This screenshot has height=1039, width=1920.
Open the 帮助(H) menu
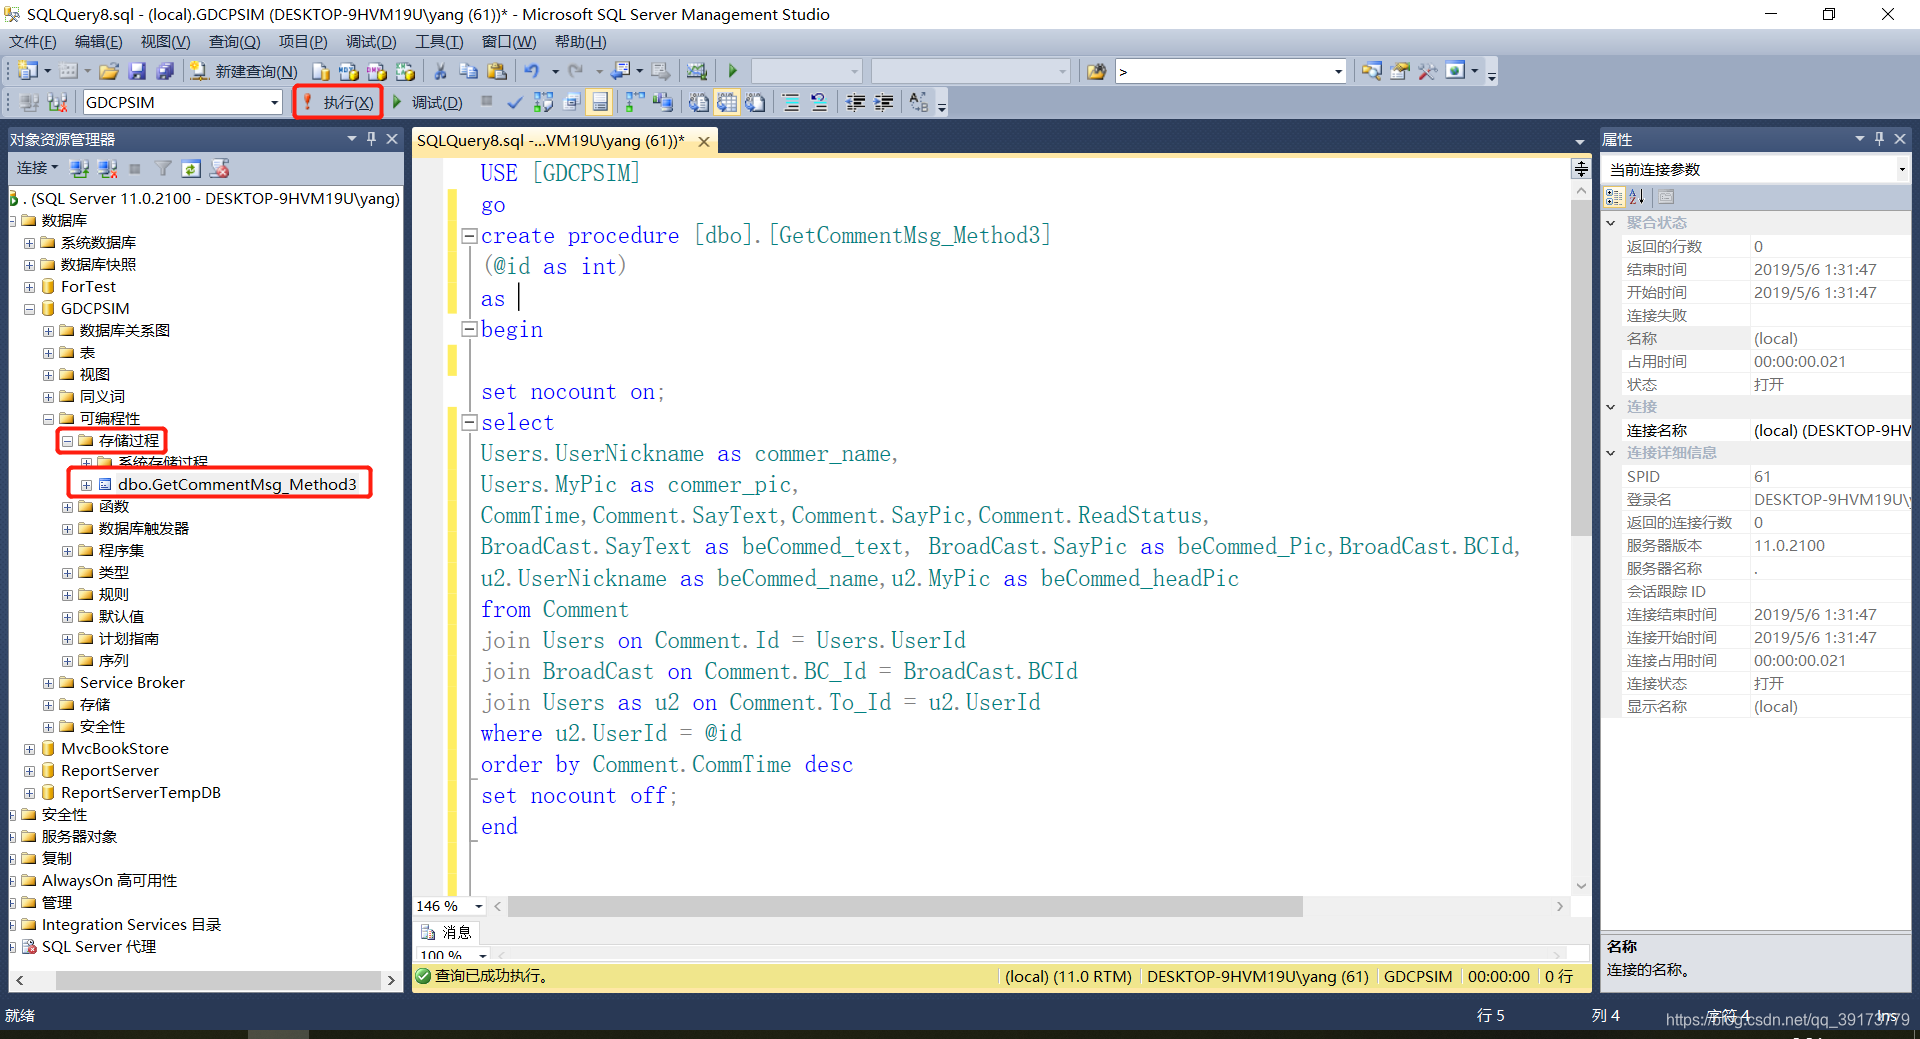(x=580, y=42)
